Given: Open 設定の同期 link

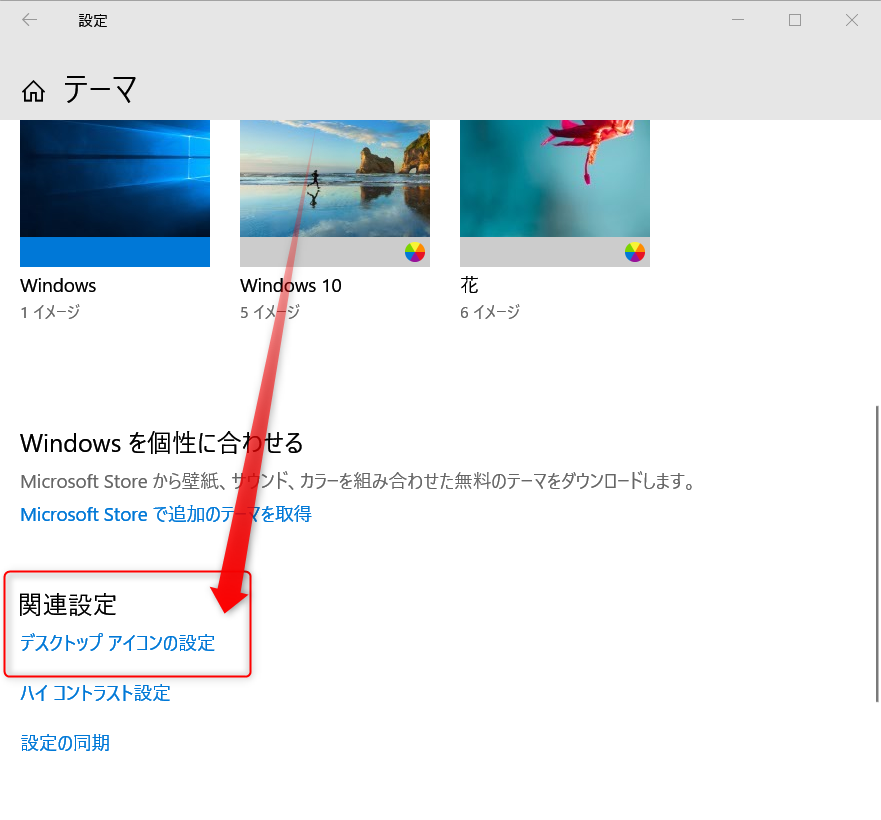Looking at the screenshot, I should (x=65, y=743).
